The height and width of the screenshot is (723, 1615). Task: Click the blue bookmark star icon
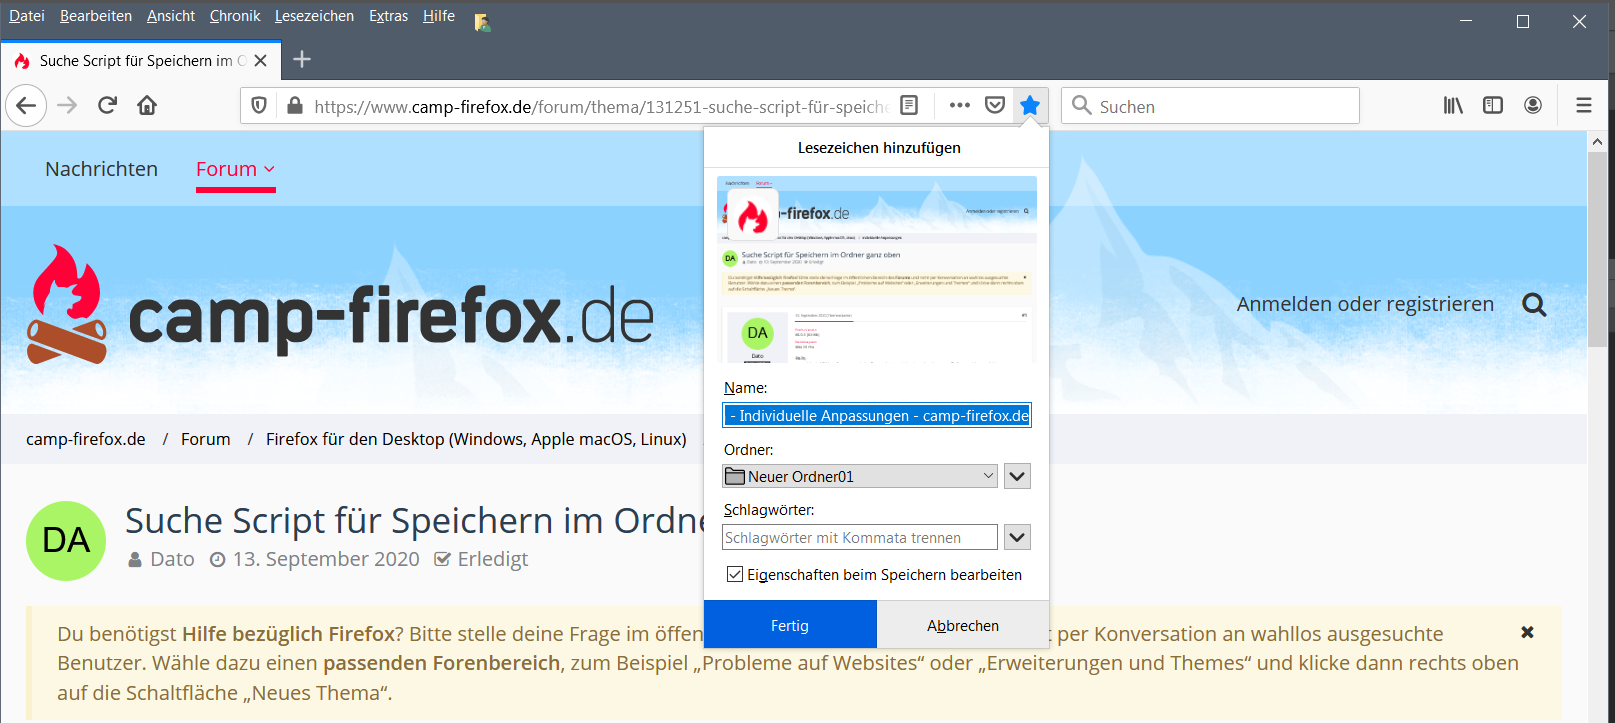point(1029,105)
